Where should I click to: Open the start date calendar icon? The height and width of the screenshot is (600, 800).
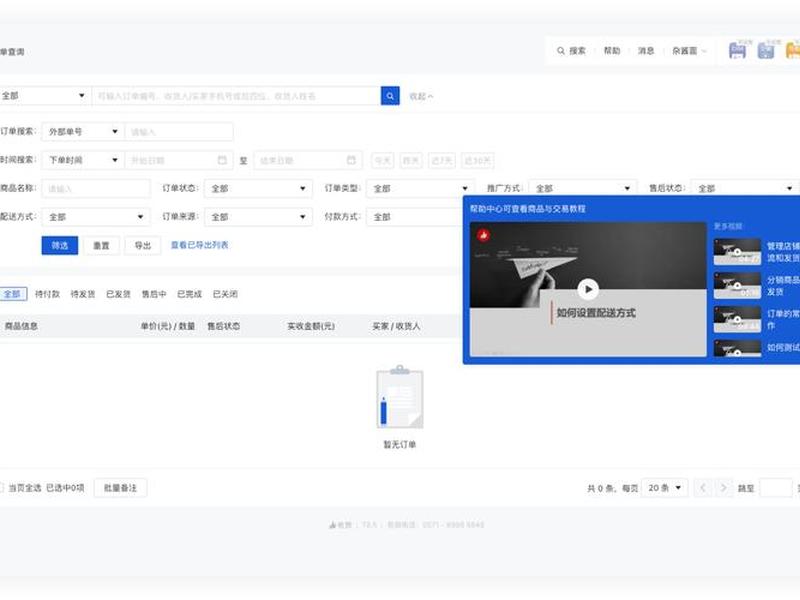tap(222, 160)
